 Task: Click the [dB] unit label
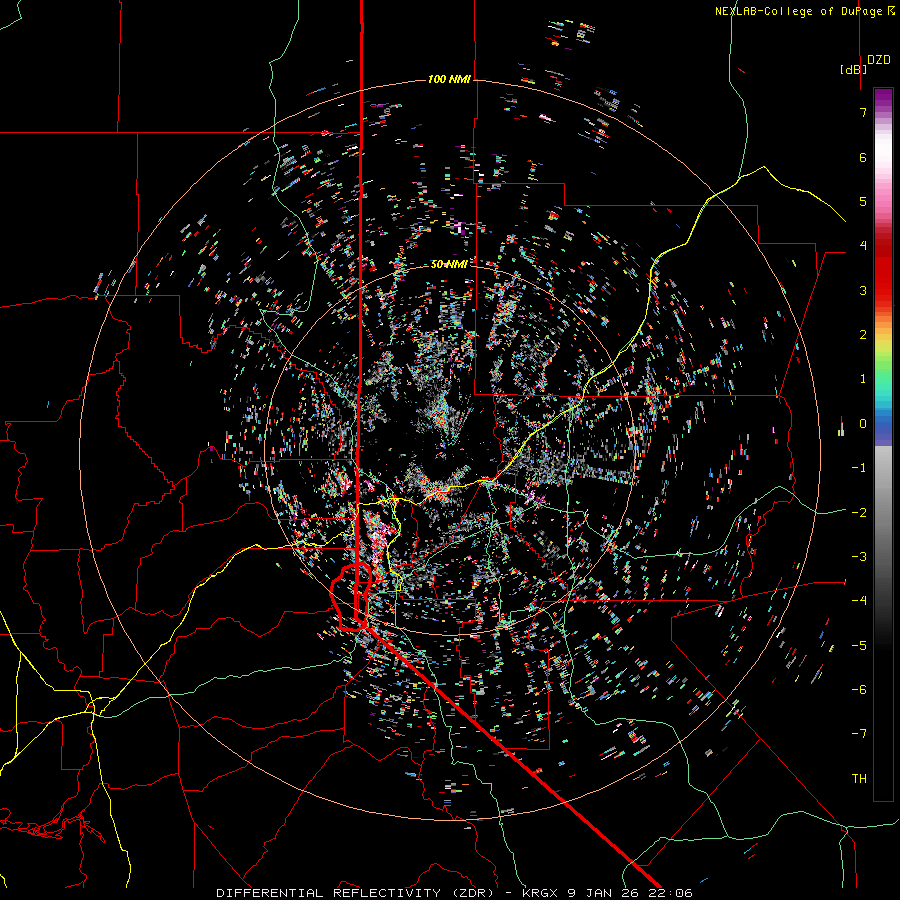854,69
